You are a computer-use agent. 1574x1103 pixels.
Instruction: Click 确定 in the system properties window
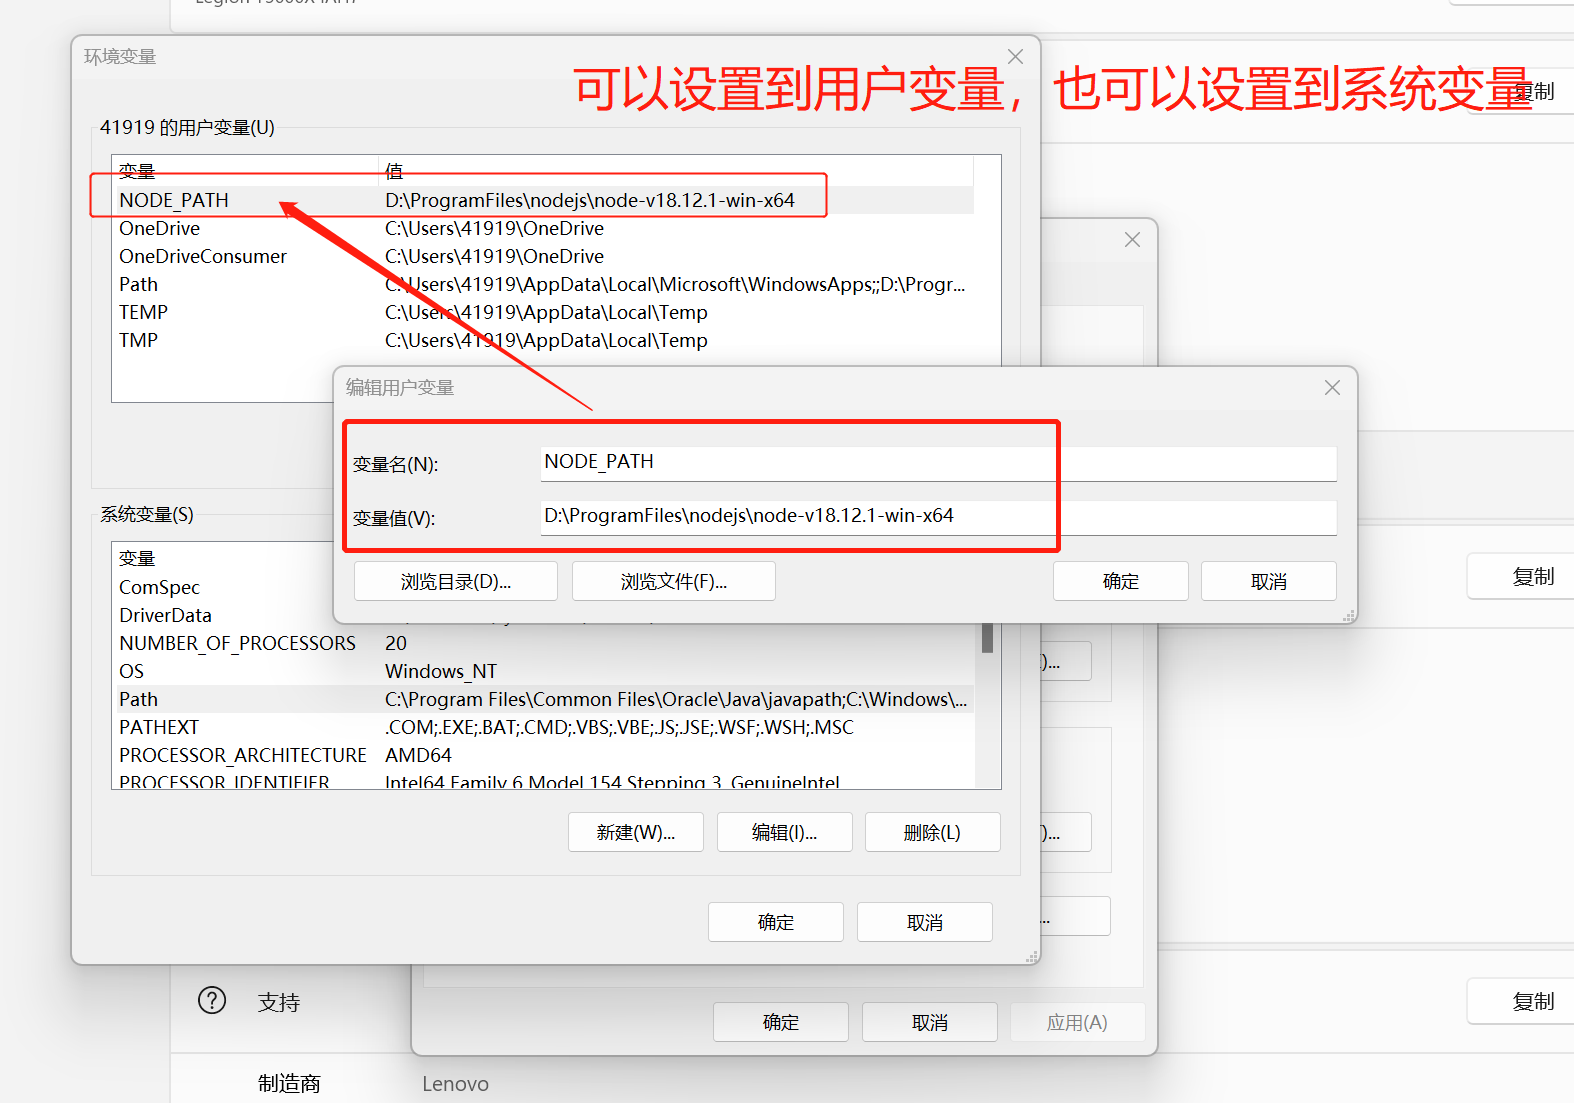click(781, 1022)
